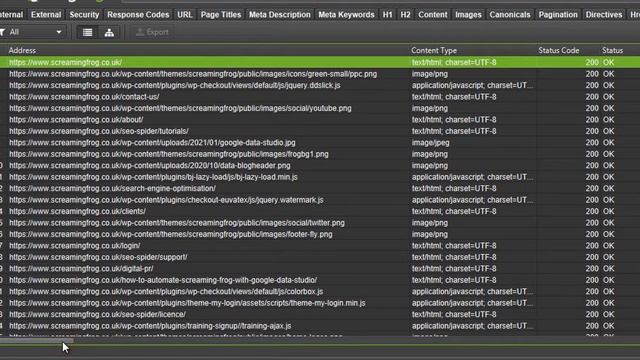Open the All filter dropdown
The height and width of the screenshot is (360, 640).
pyautogui.click(x=36, y=32)
